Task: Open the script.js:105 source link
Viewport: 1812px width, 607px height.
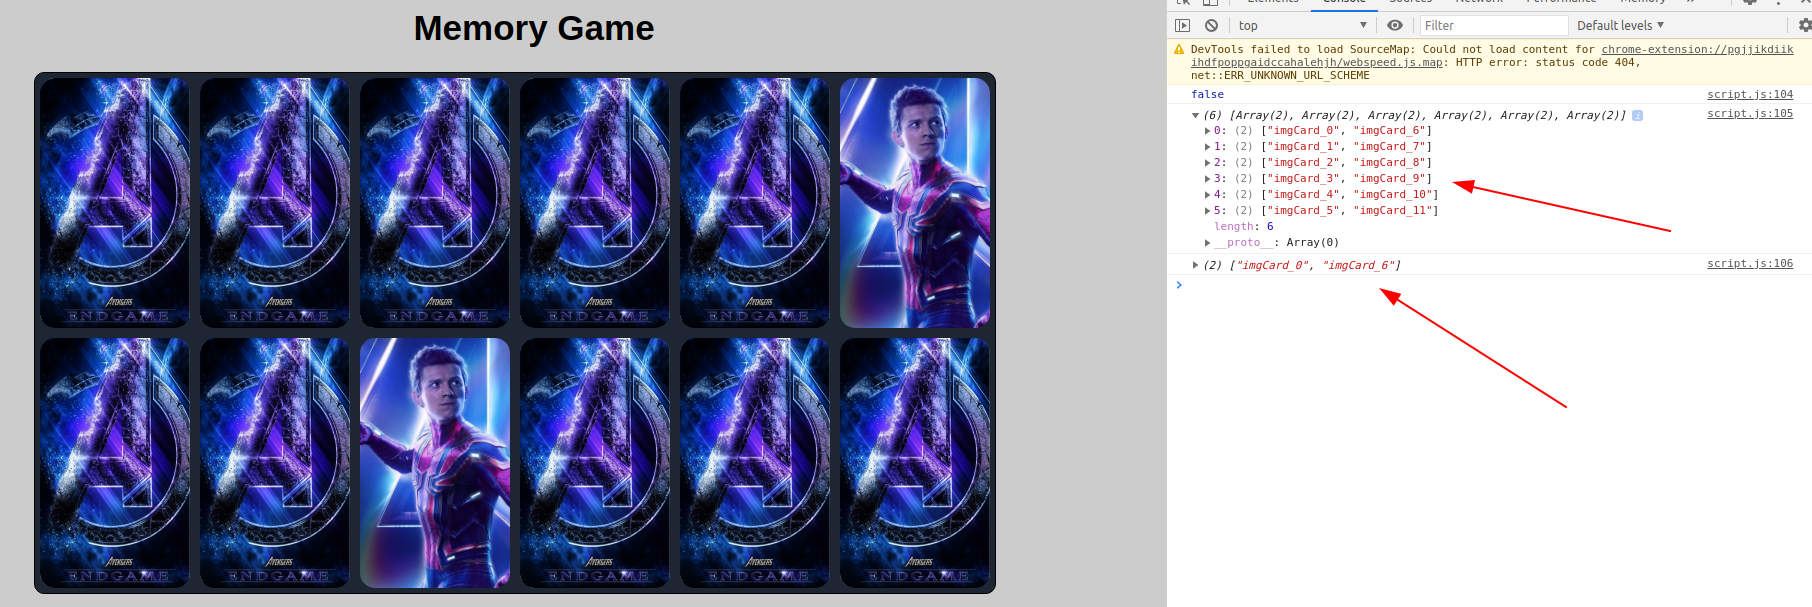Action: pos(1750,113)
